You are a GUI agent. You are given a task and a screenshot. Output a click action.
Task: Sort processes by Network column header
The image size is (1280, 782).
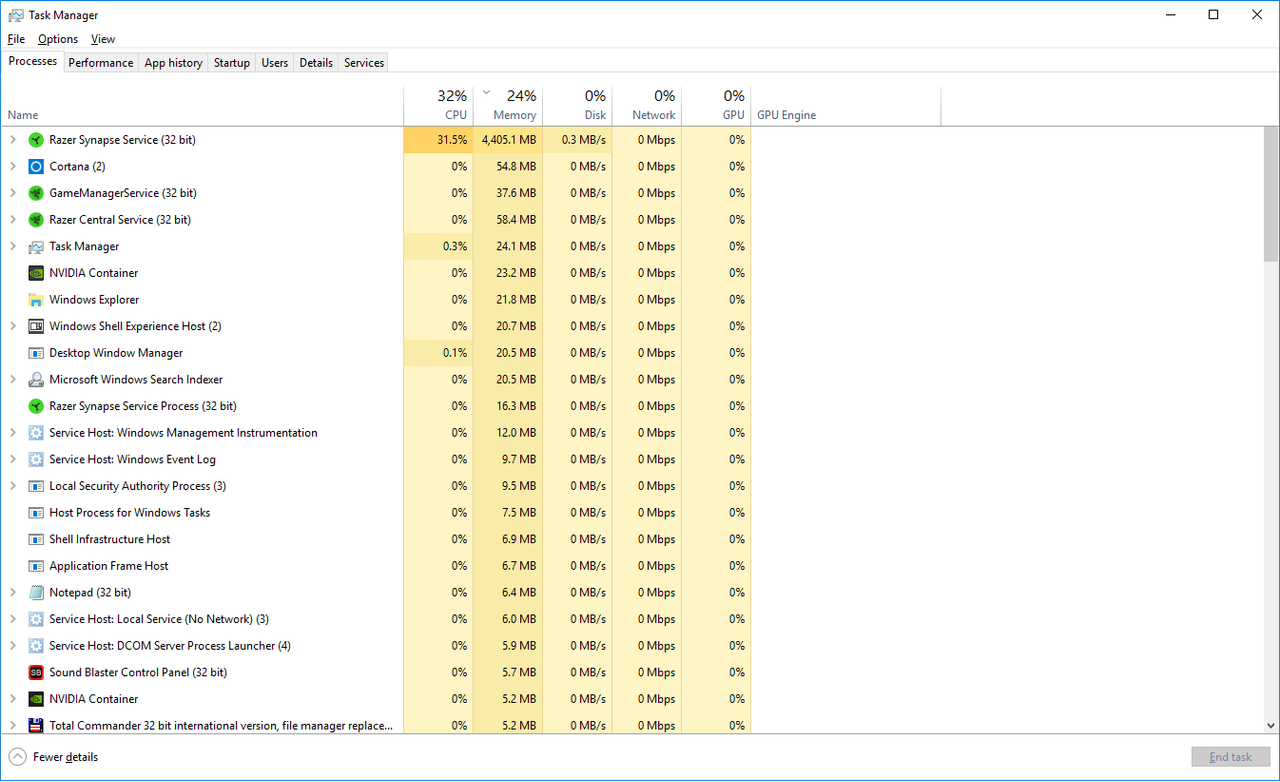point(646,105)
